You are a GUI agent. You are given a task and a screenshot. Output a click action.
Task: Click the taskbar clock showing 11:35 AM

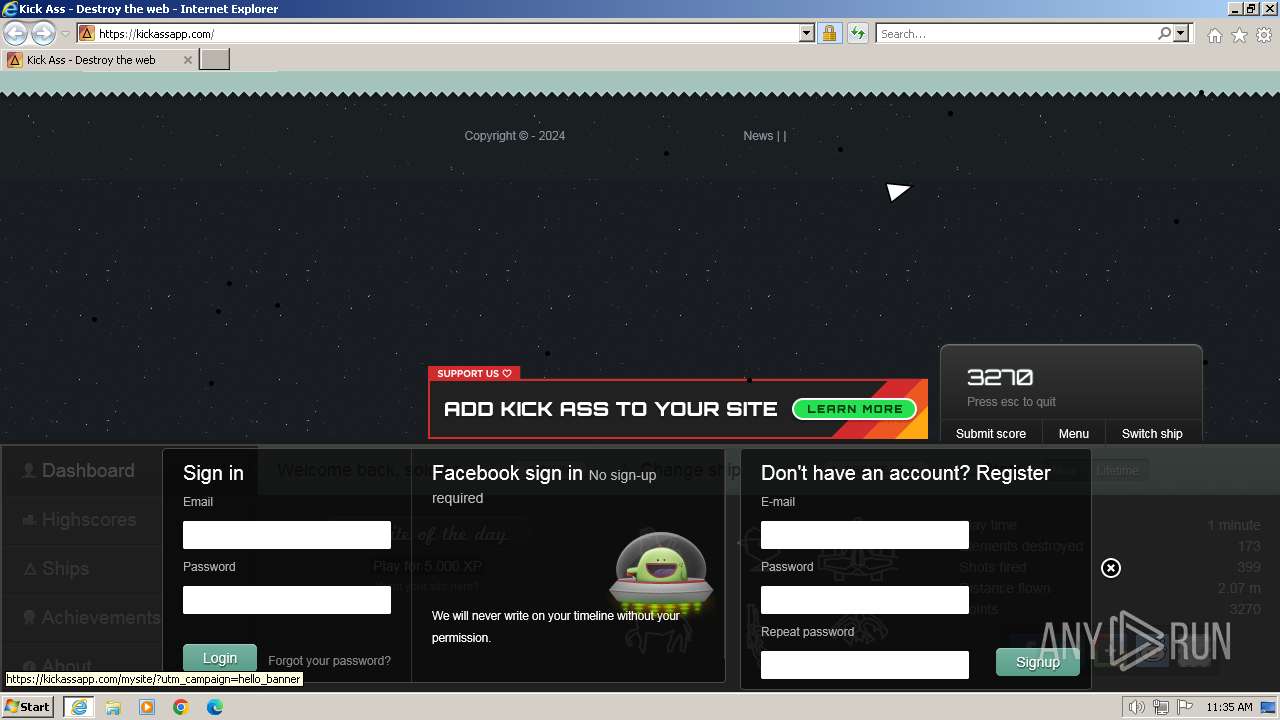[1229, 708]
